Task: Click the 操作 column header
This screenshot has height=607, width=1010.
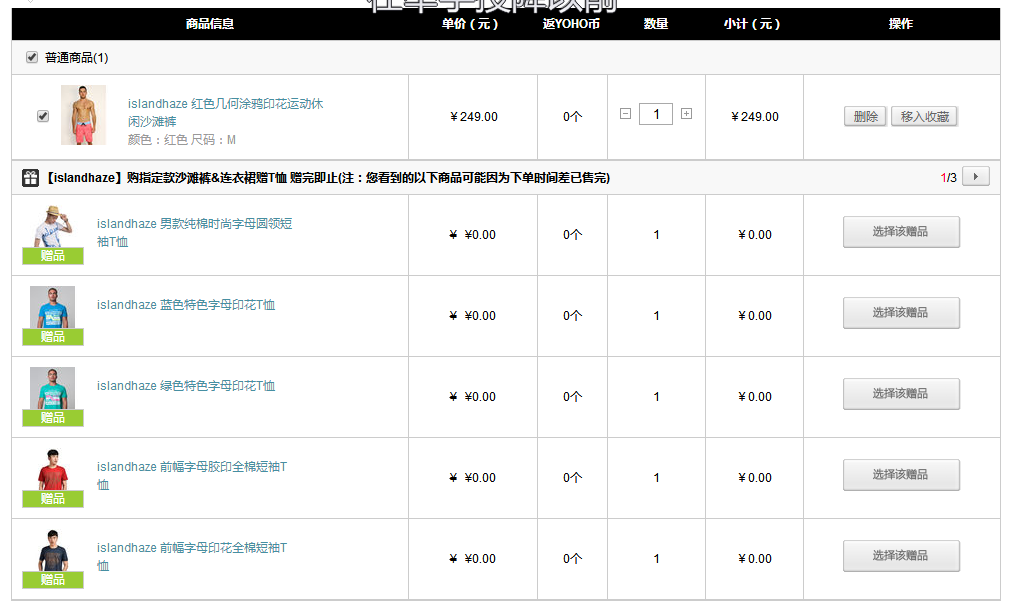Action: [900, 24]
